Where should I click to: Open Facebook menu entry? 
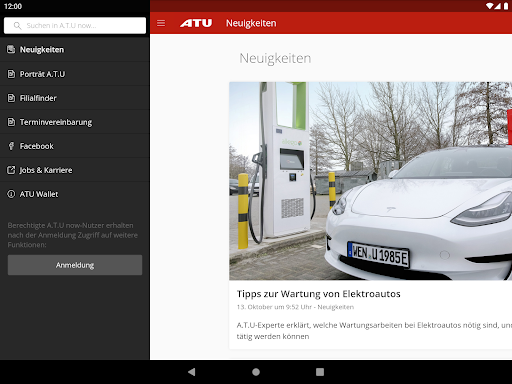click(75, 146)
